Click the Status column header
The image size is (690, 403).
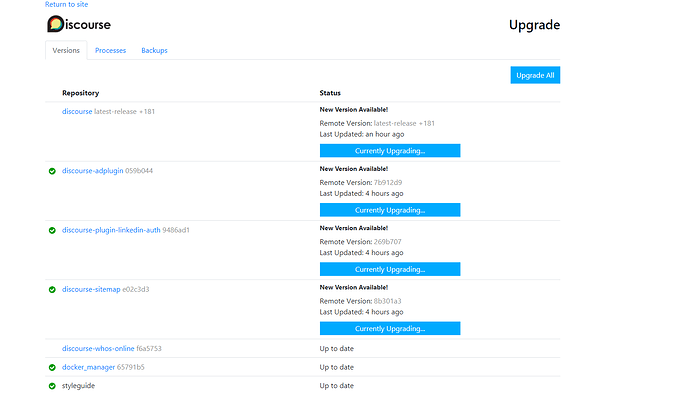click(x=330, y=93)
